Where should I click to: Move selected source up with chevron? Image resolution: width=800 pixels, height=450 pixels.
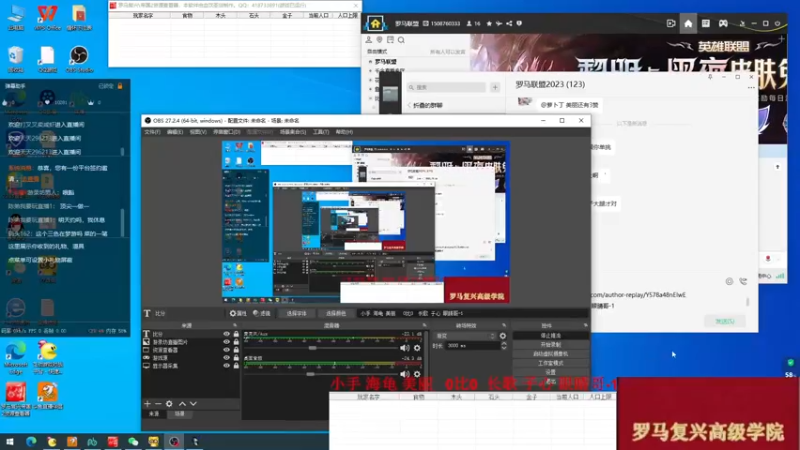click(x=182, y=404)
